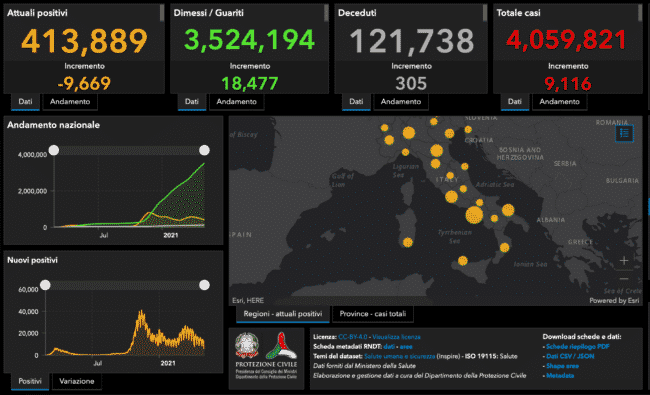Open Dati tab under Totale casi
Image resolution: width=650 pixels, height=395 pixels.
click(515, 102)
